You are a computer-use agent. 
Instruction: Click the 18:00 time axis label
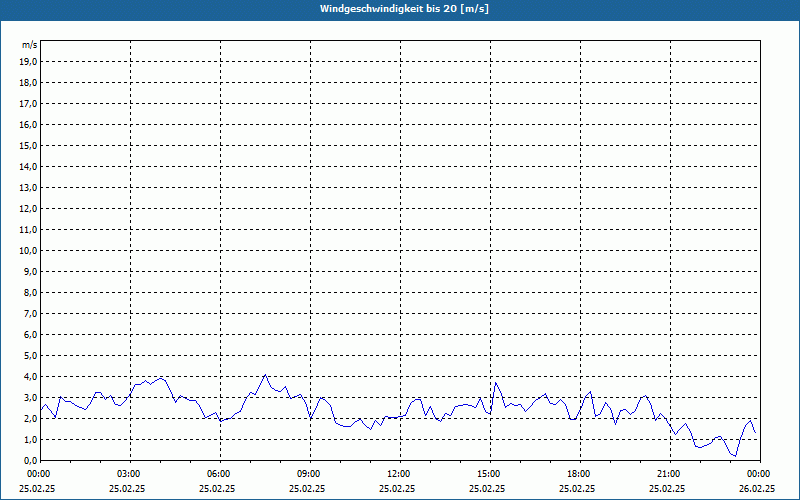(580, 474)
